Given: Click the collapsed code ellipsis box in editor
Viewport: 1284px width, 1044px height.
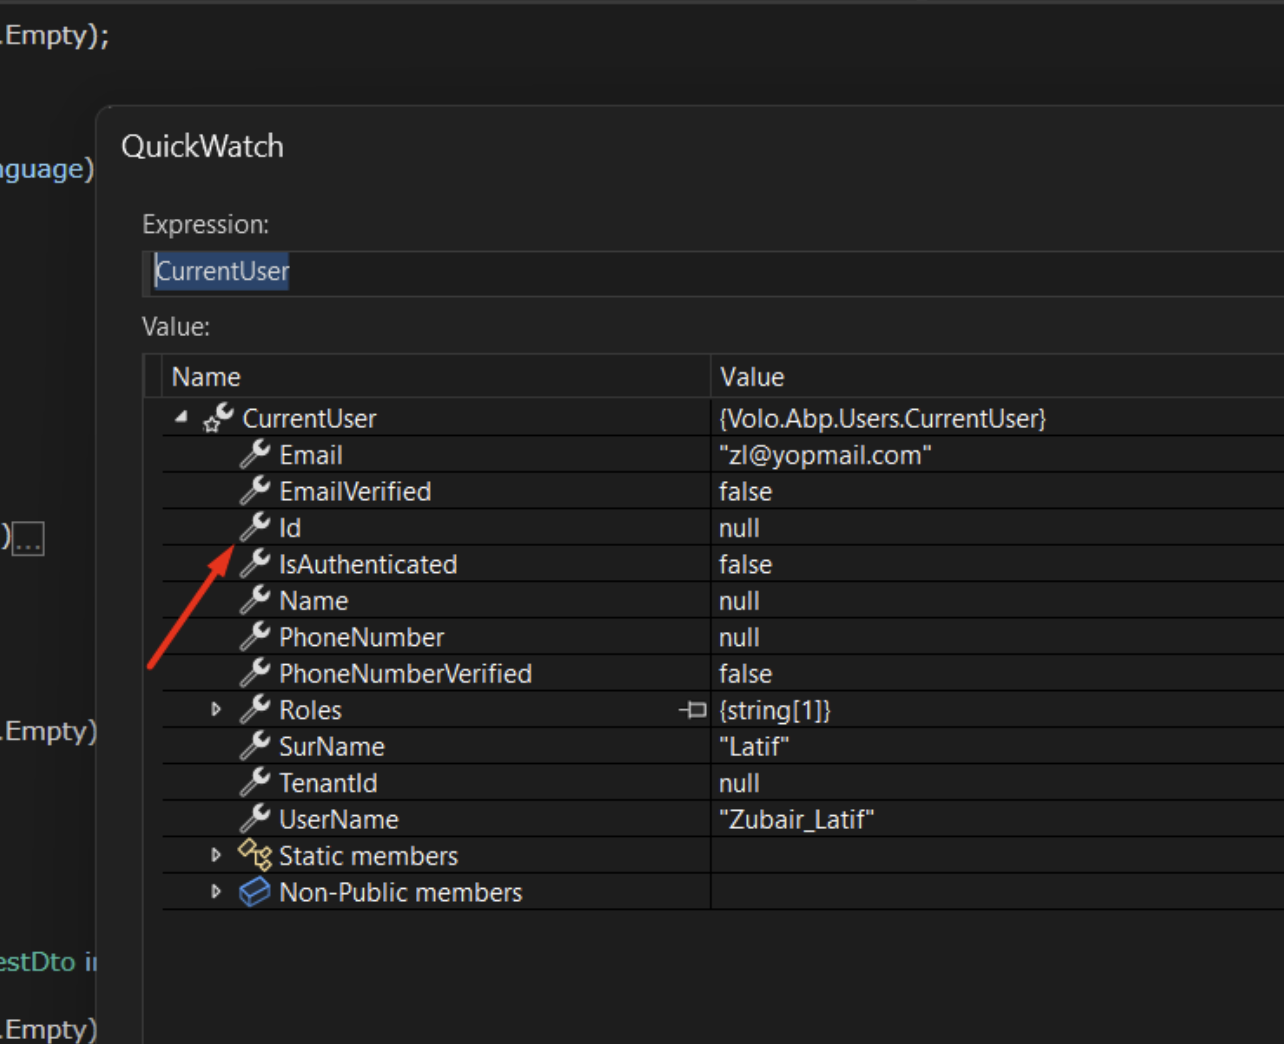Looking at the screenshot, I should 28,540.
